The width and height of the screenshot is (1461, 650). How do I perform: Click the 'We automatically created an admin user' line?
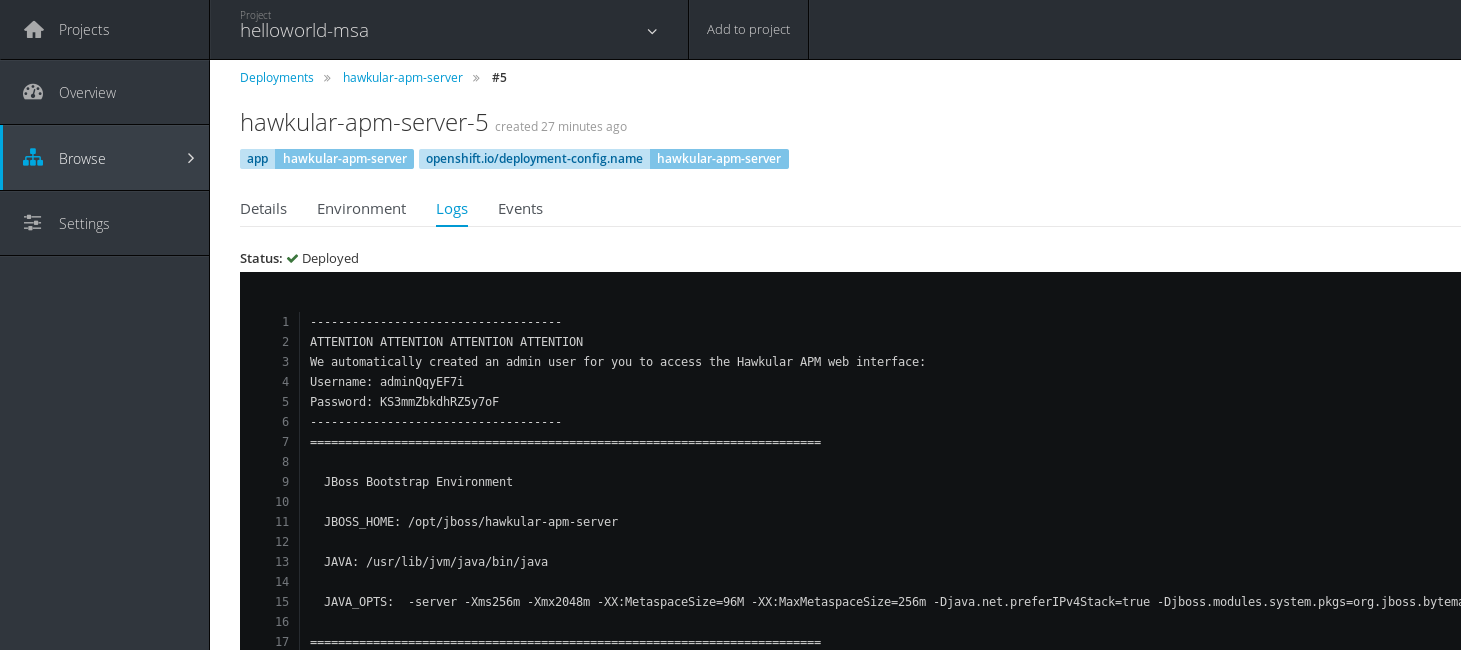click(618, 362)
